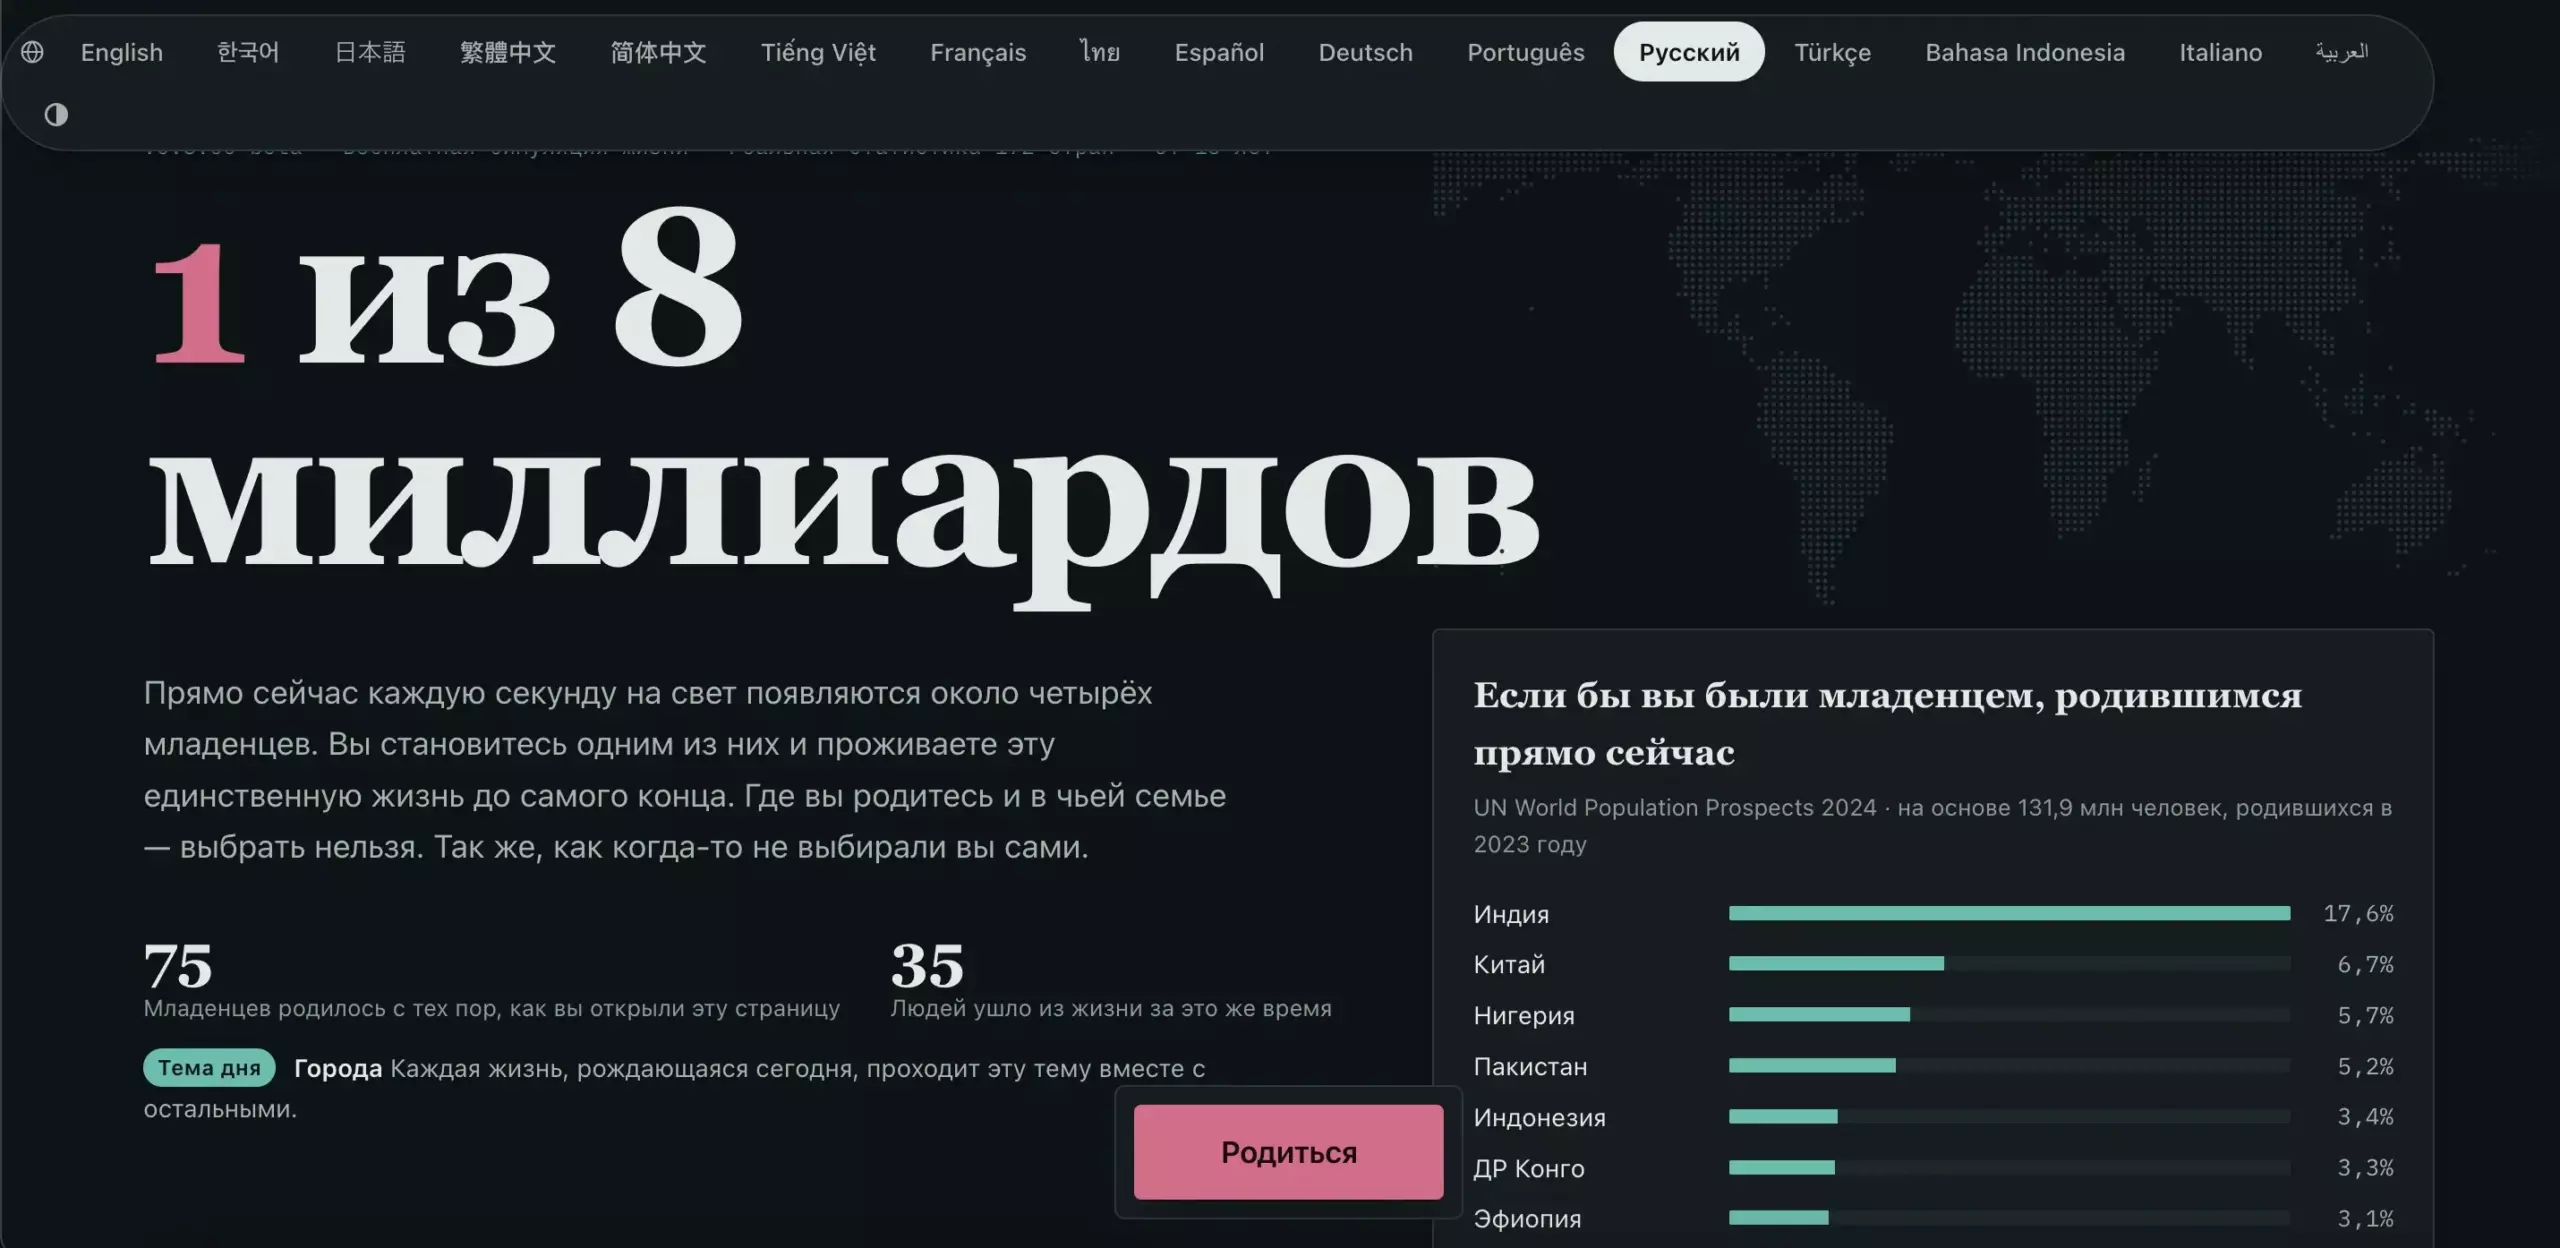
Task: Switch language to English
Action: point(121,52)
